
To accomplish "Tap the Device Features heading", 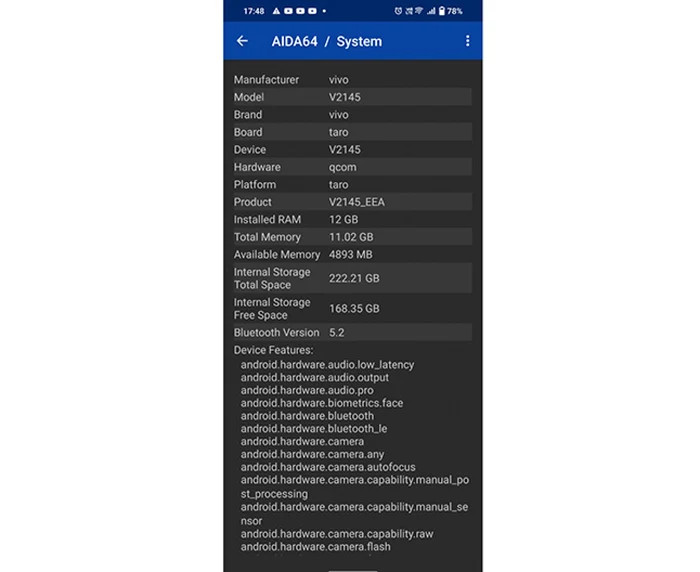I will (x=273, y=350).
